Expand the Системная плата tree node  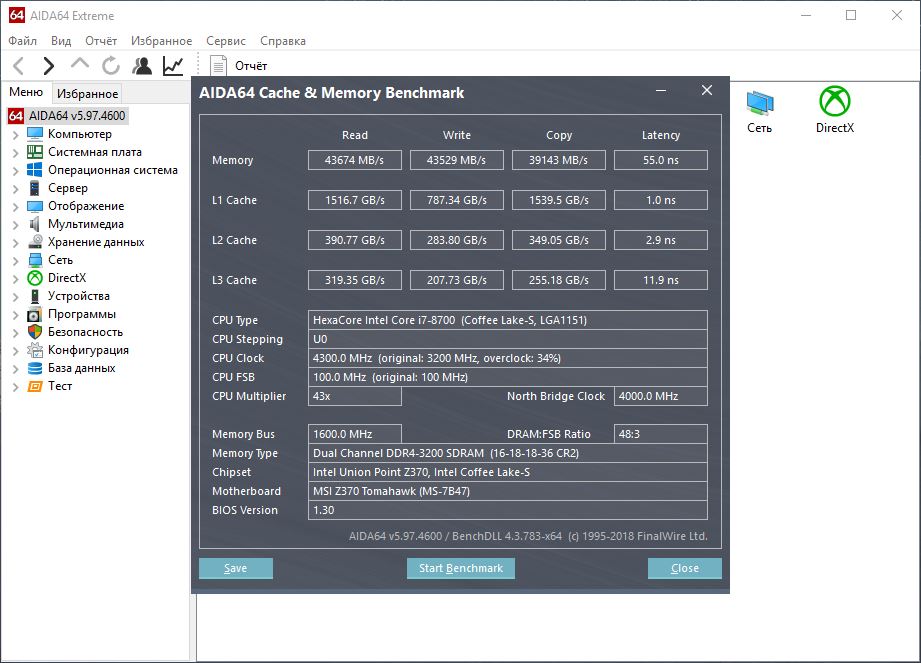16,153
